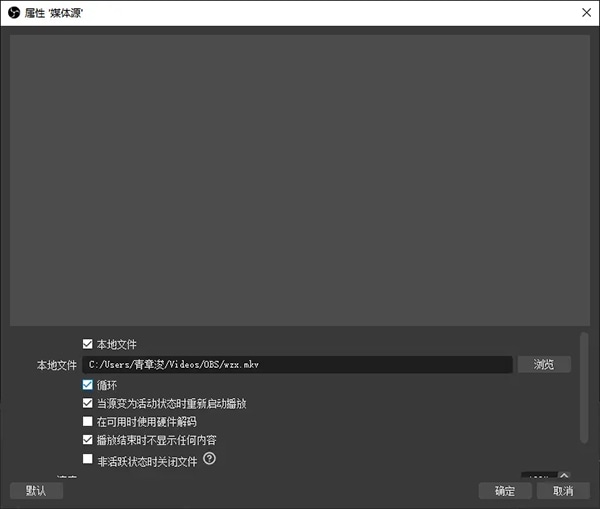The image size is (600, 509).
Task: Toggle the 循环 loop checkbox
Action: click(88, 385)
